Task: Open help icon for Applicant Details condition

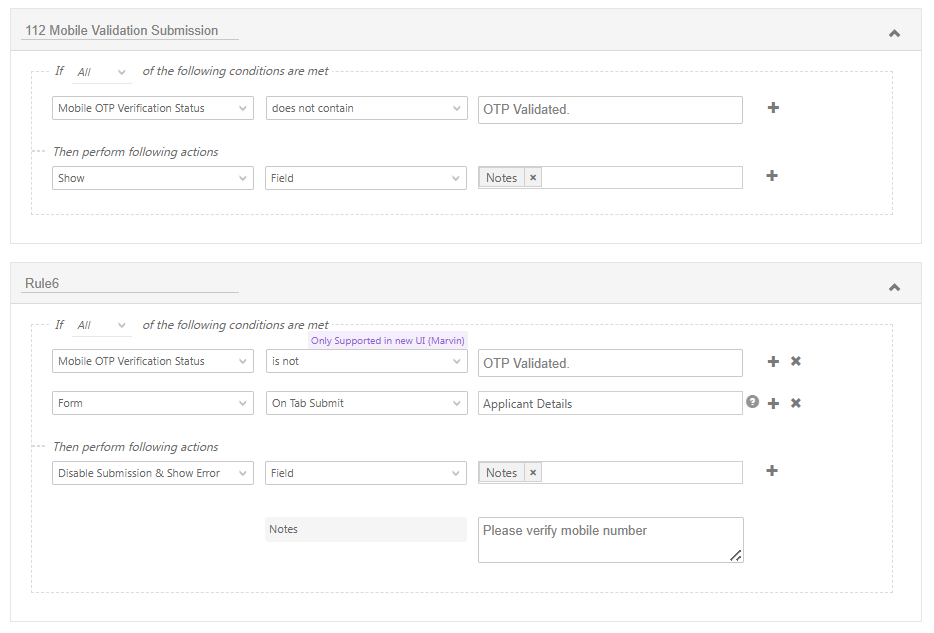Action: (x=752, y=402)
